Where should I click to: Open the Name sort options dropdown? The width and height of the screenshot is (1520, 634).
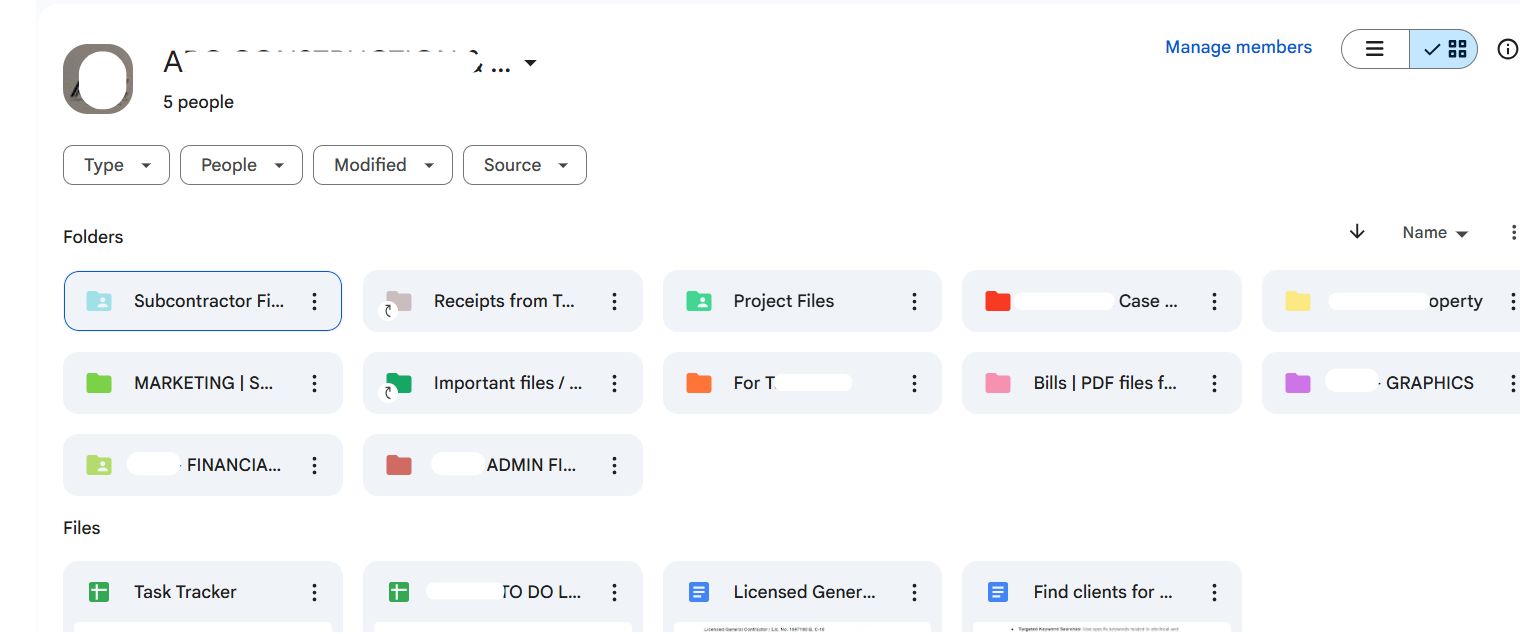pos(1435,233)
